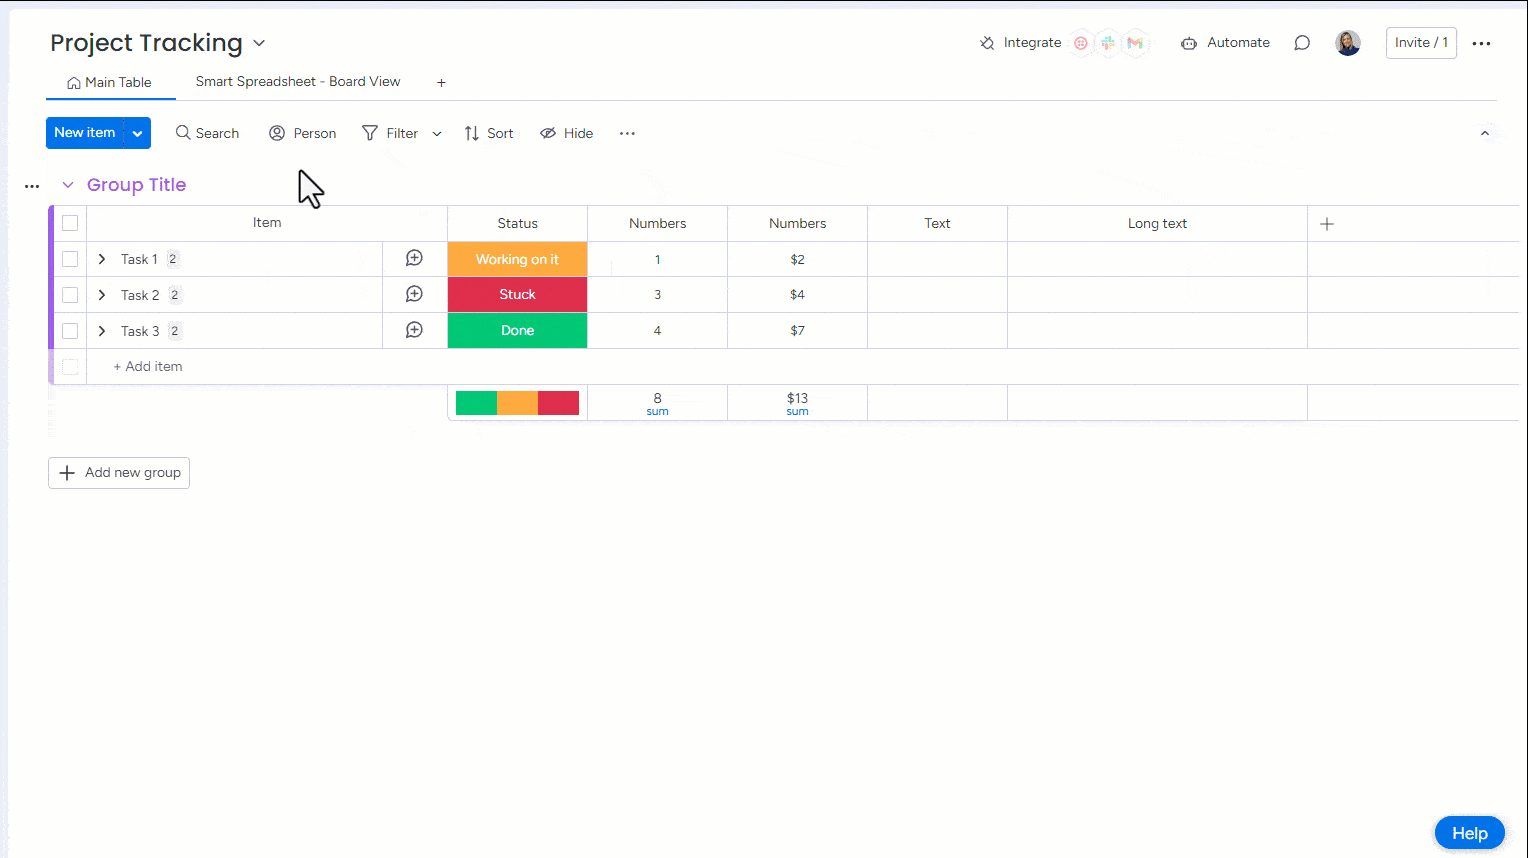Switch to Smart Spreadsheet - Board View tab

point(298,82)
